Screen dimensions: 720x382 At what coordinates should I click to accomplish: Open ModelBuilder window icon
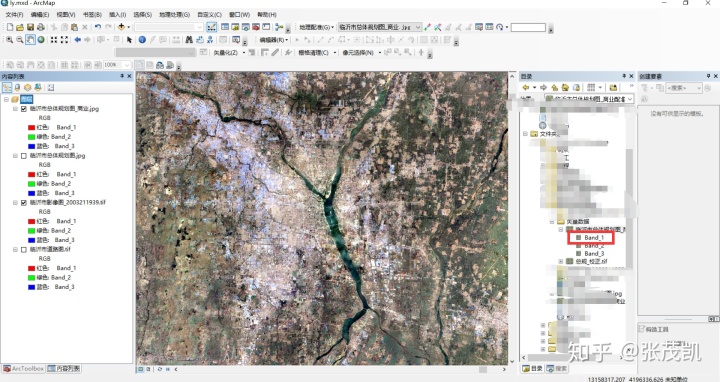(279, 27)
